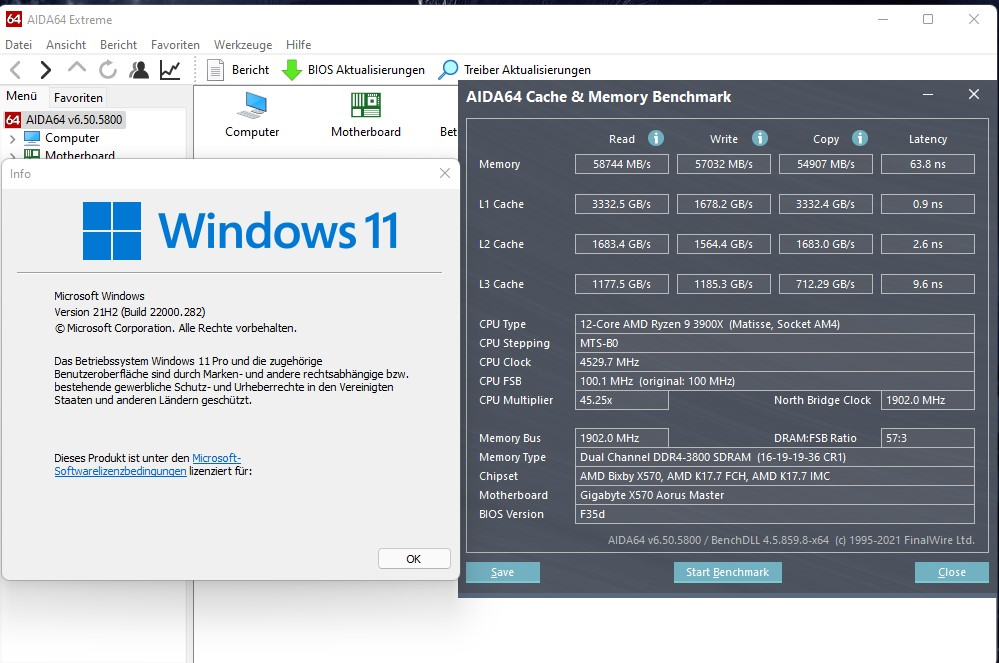Go up one level with the up arrow icon
The height and width of the screenshot is (663, 999).
(x=76, y=68)
